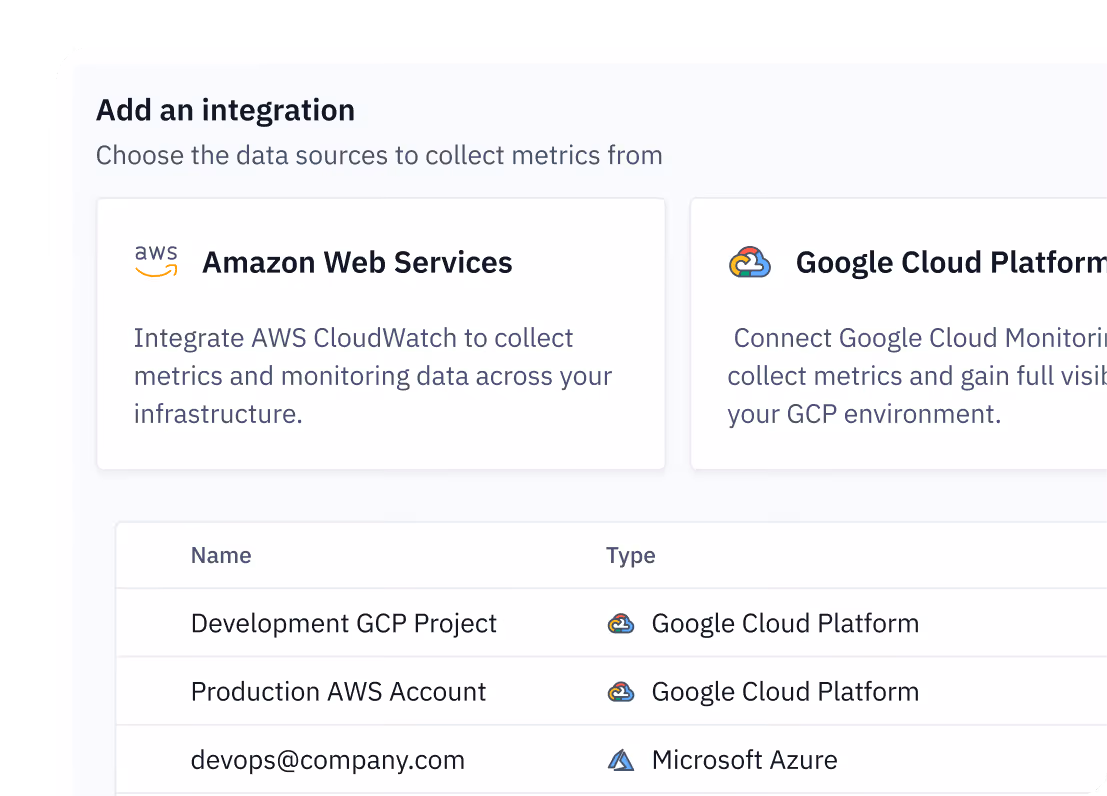Image resolution: width=1107 pixels, height=796 pixels.
Task: Click the Google Cloud logo on card
Action: [x=750, y=262]
